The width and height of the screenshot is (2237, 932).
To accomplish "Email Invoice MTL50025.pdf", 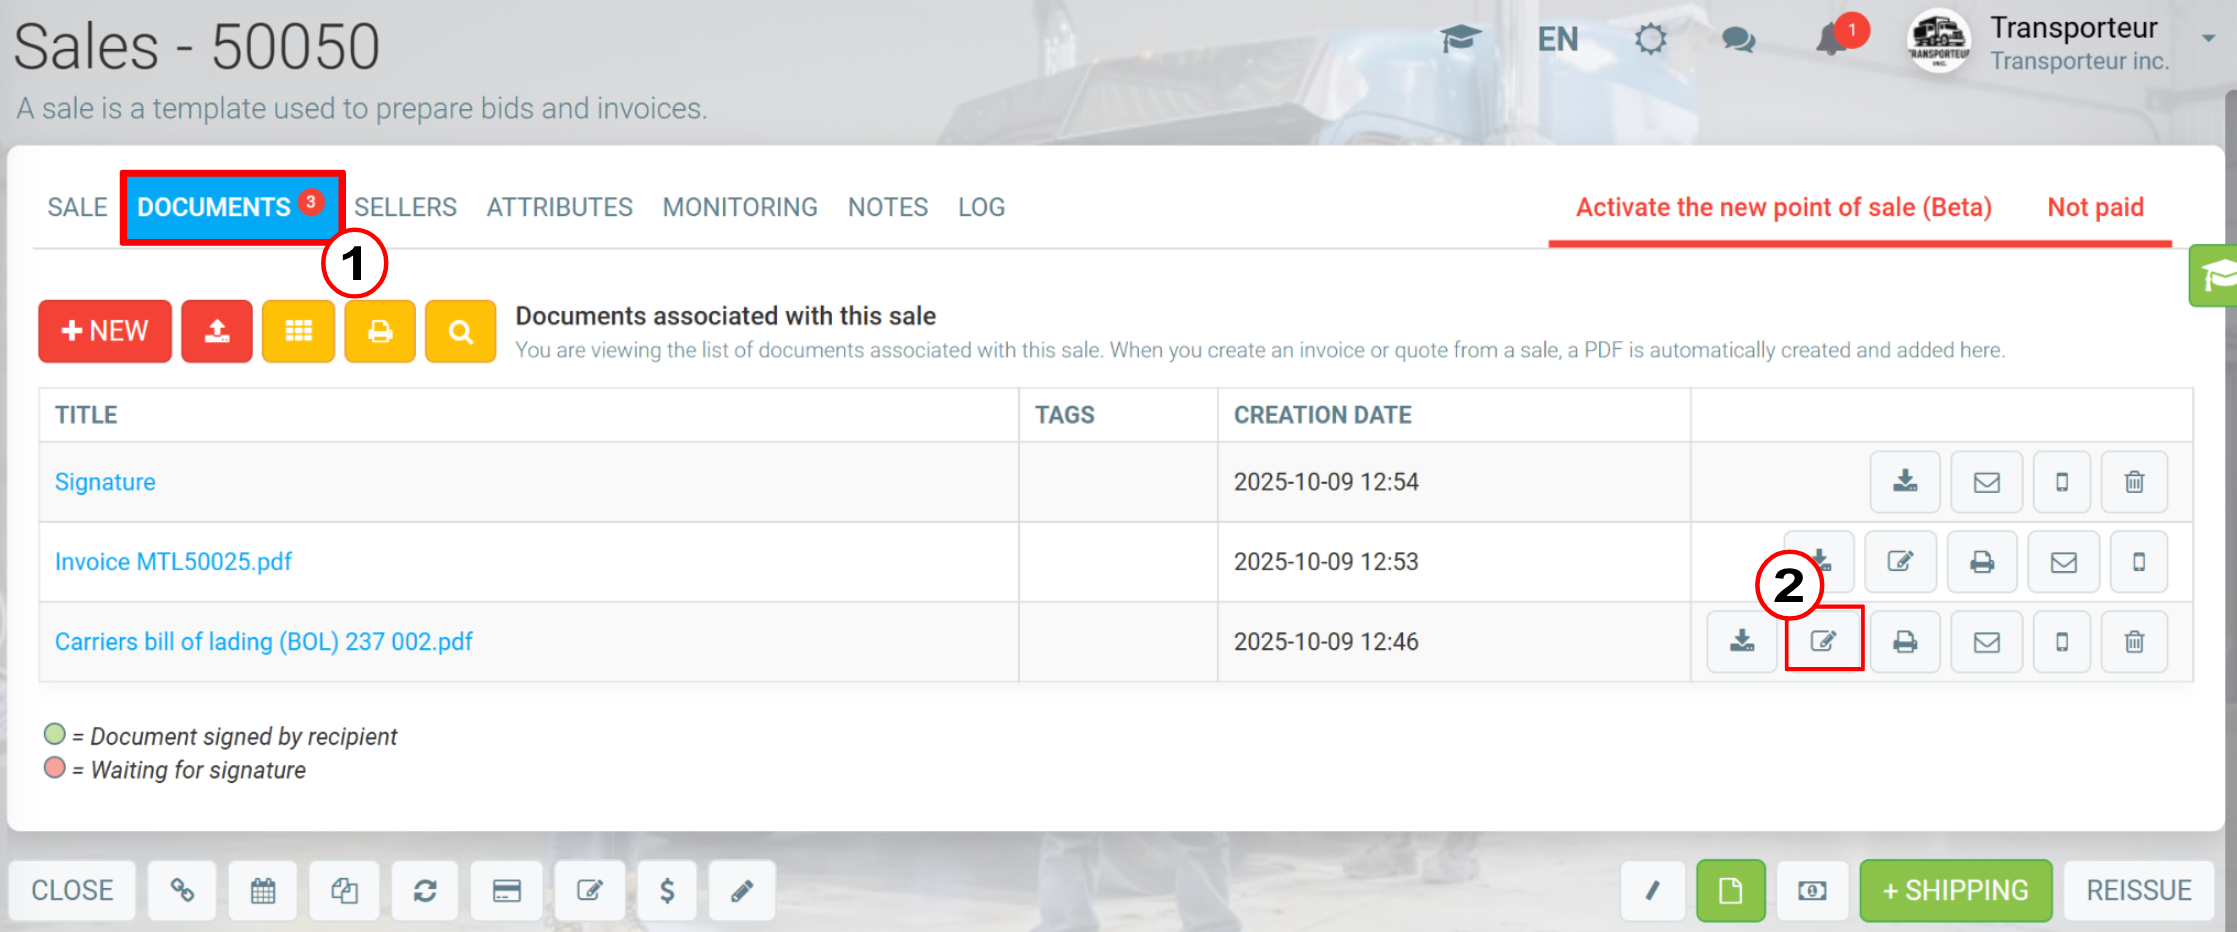I will coord(2063,562).
